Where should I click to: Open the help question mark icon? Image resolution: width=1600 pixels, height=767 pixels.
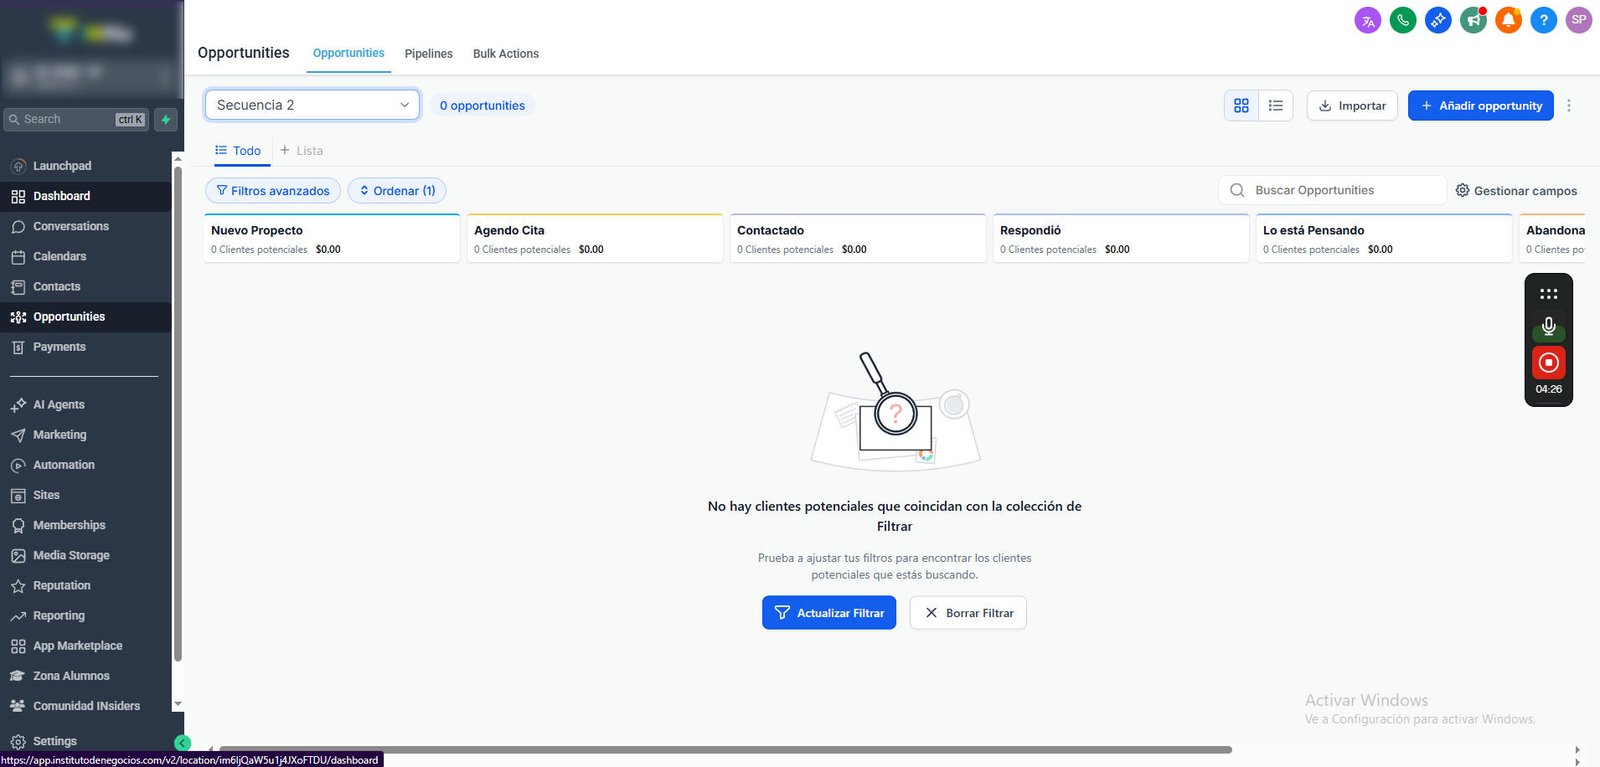pos(1544,20)
